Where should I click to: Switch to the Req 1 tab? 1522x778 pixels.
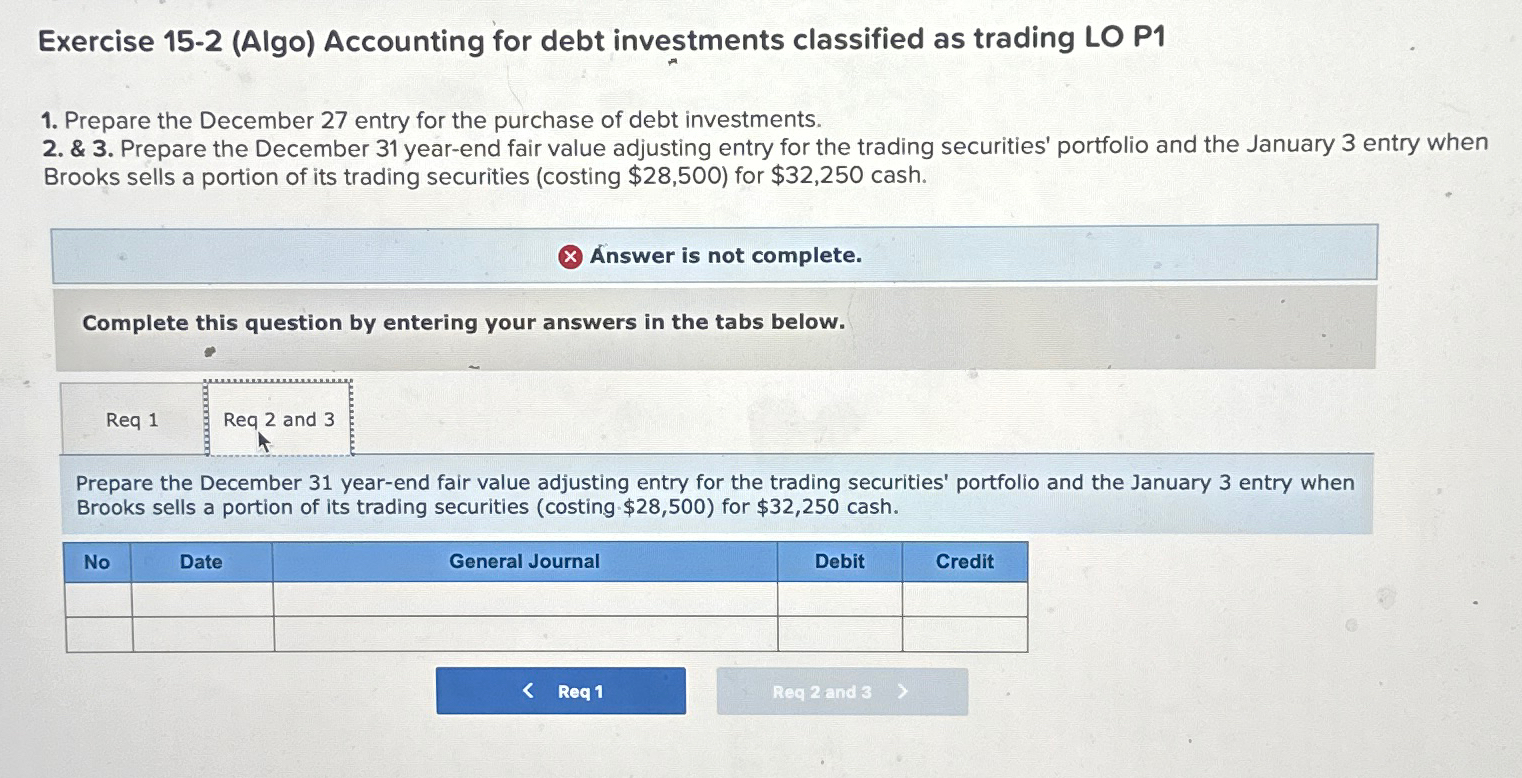[130, 420]
